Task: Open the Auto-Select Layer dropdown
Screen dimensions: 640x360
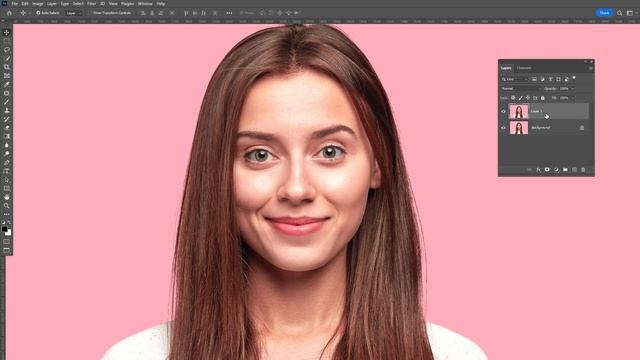Action: pyautogui.click(x=73, y=13)
